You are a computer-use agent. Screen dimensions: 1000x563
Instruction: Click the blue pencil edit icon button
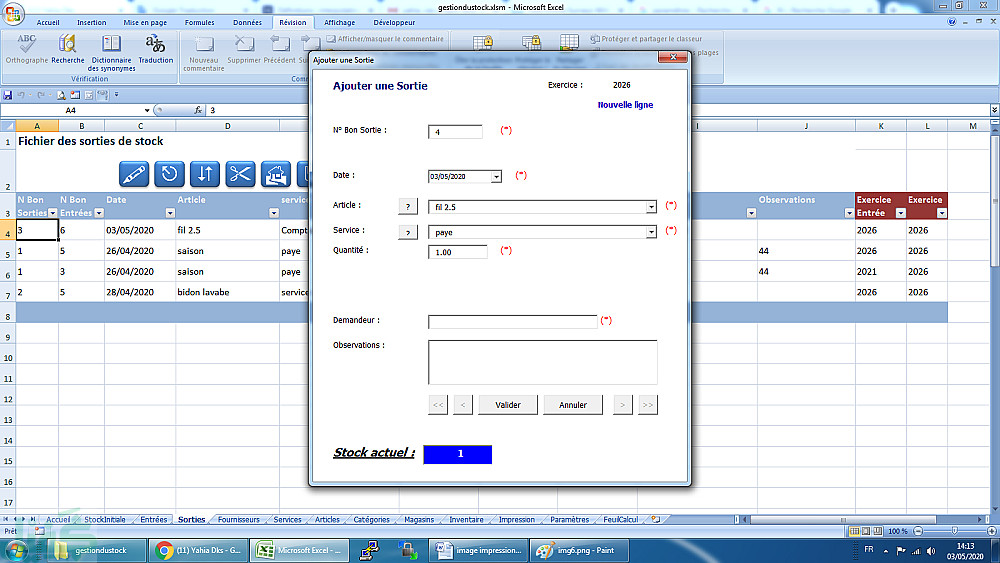pyautogui.click(x=134, y=174)
